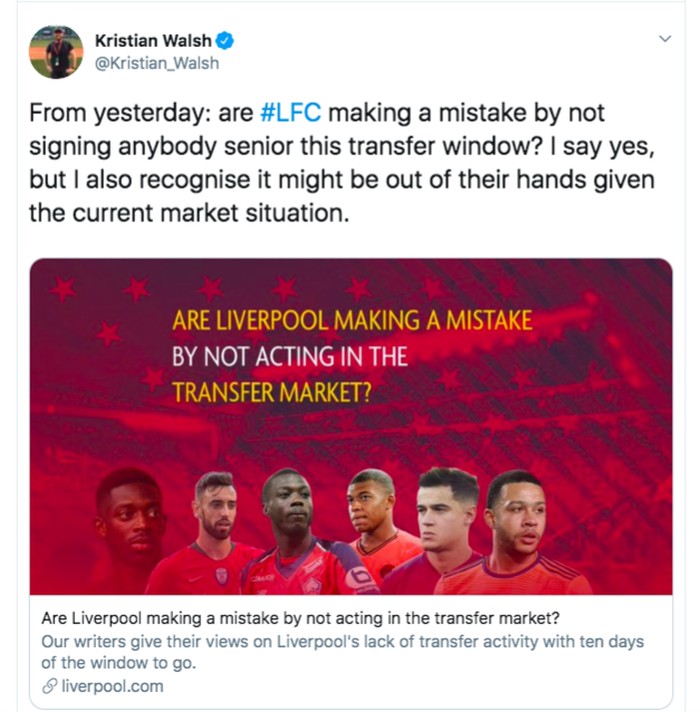Click the article description about writers' views
Screen dimensions: 700x712
[x=342, y=652]
